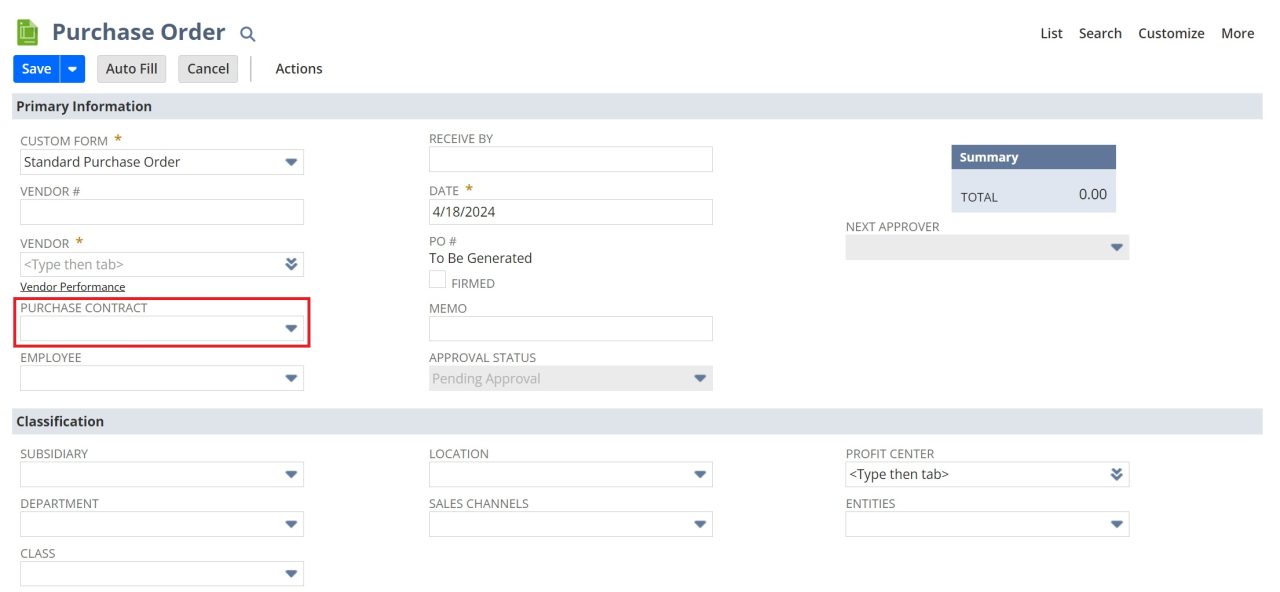Click the Profit Center double-chevron lookup
This screenshot has height=592, width=1280.
(x=1117, y=473)
